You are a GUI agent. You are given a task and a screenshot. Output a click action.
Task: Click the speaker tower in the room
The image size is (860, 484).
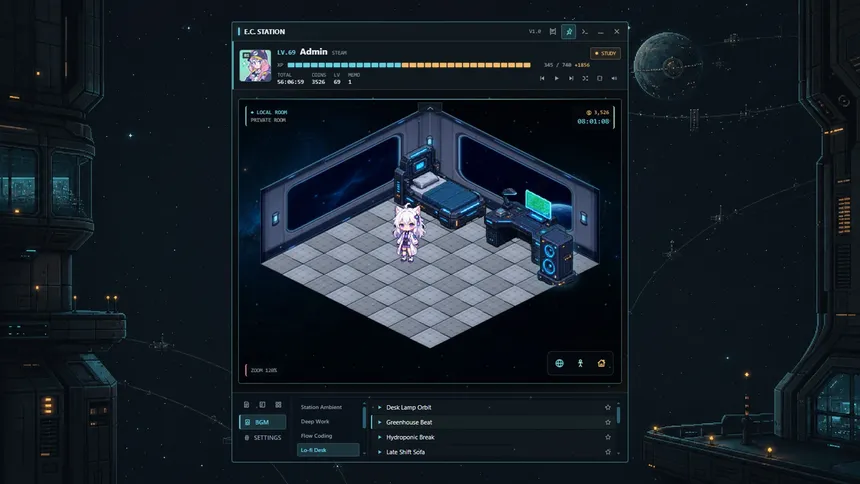[556, 255]
